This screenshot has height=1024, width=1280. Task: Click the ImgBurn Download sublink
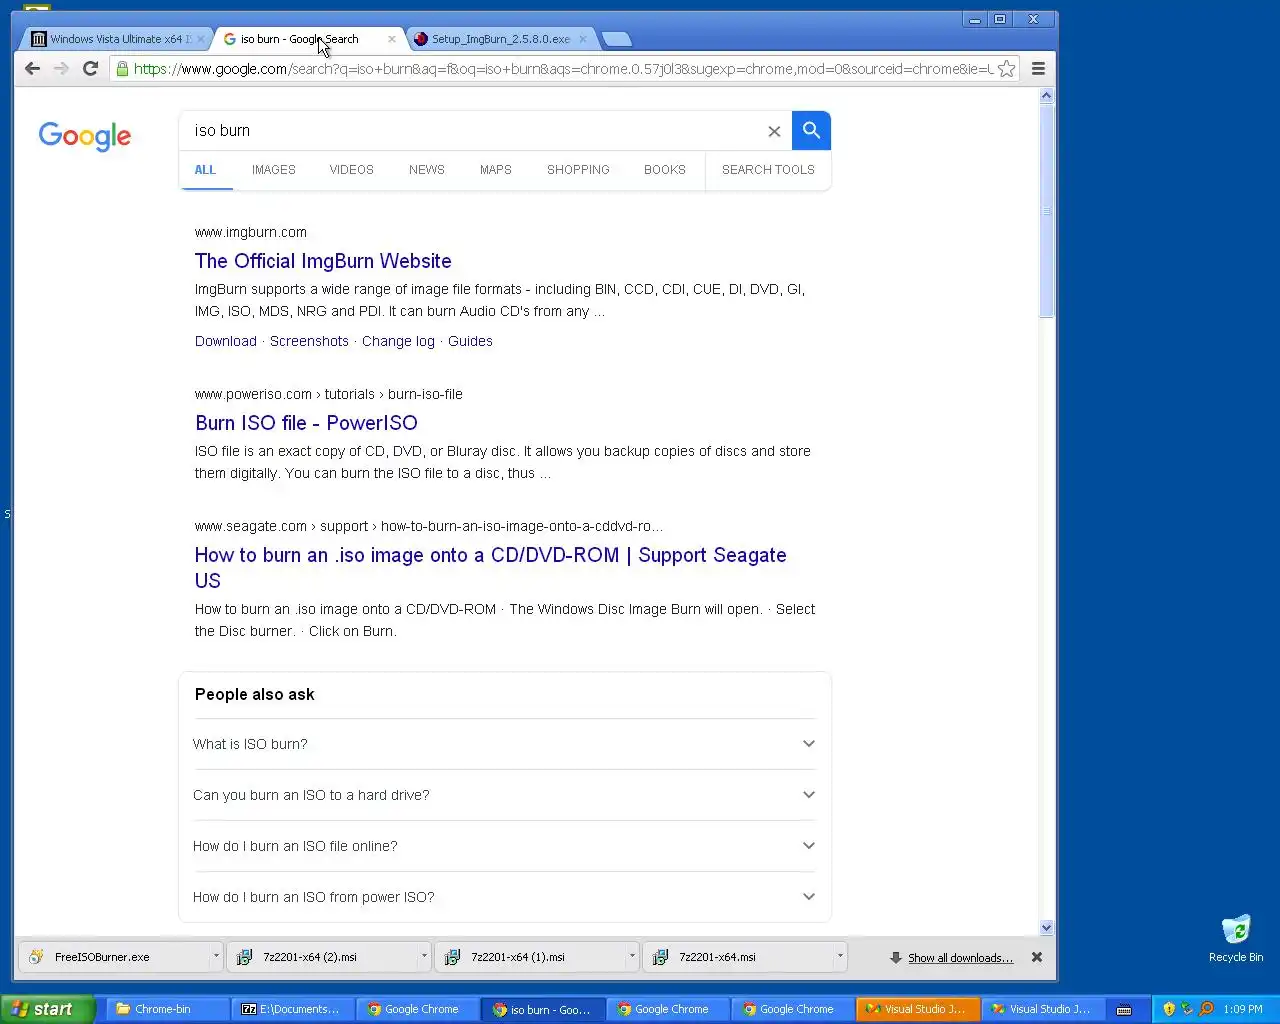[226, 341]
